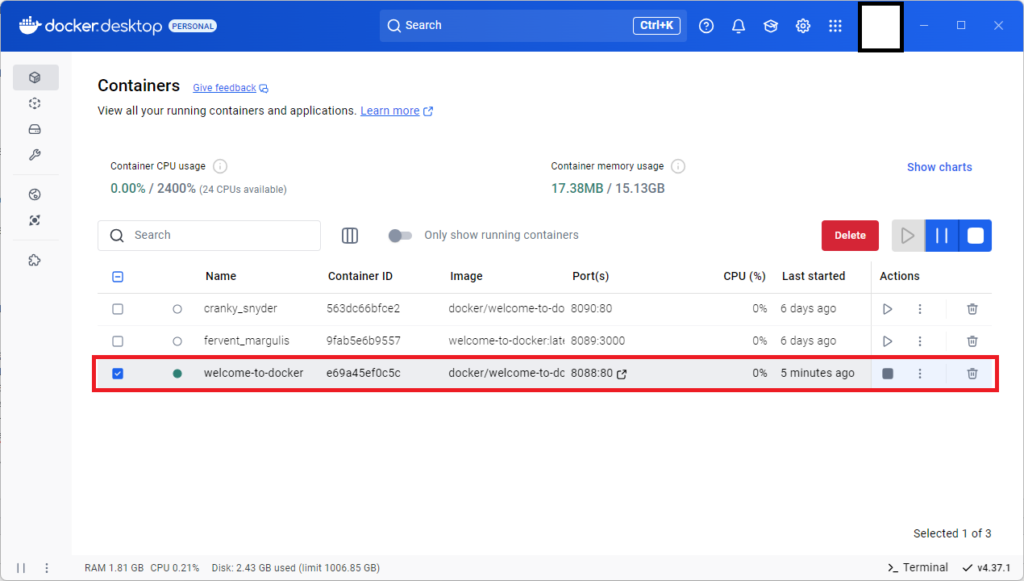Open more actions for cranky_snyder

tap(920, 309)
